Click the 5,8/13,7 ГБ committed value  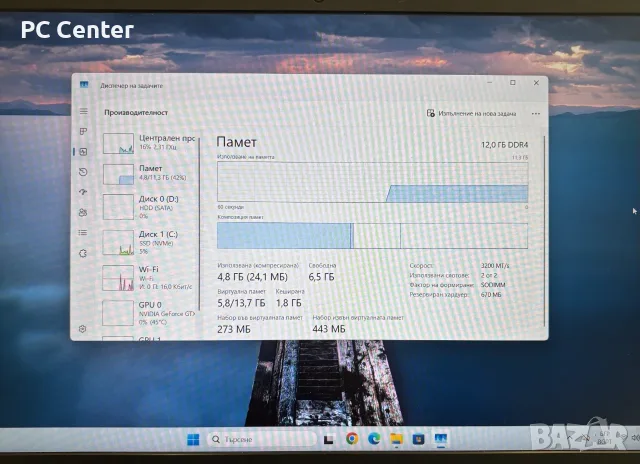[x=241, y=303]
